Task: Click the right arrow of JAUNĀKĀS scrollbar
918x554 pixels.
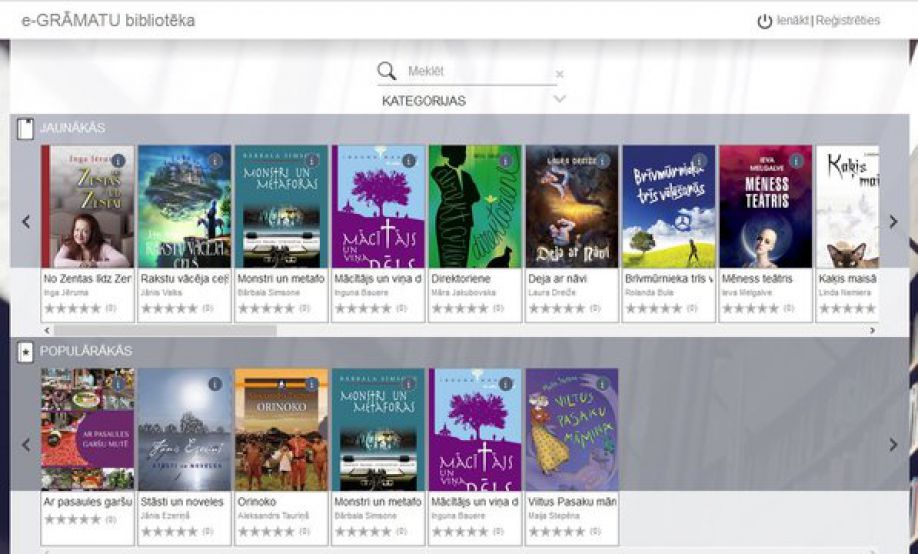Action: (x=872, y=331)
